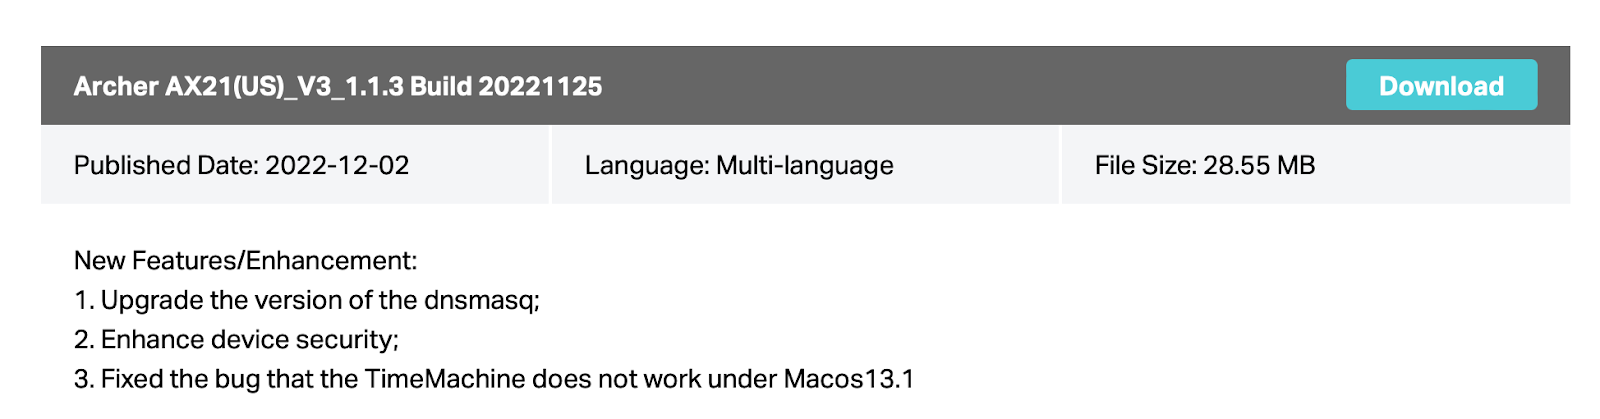Click the Language label
Screen dimensions: 1600x419
(647, 165)
